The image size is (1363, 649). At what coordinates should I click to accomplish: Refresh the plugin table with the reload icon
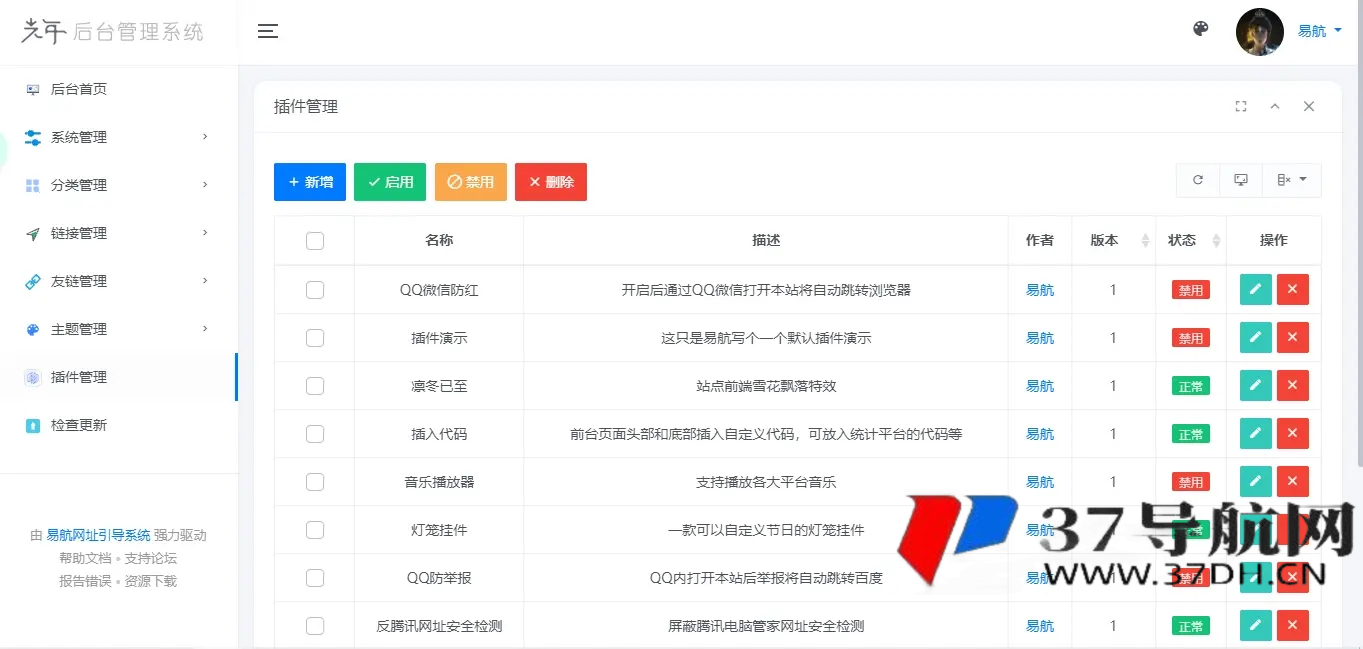[1197, 180]
